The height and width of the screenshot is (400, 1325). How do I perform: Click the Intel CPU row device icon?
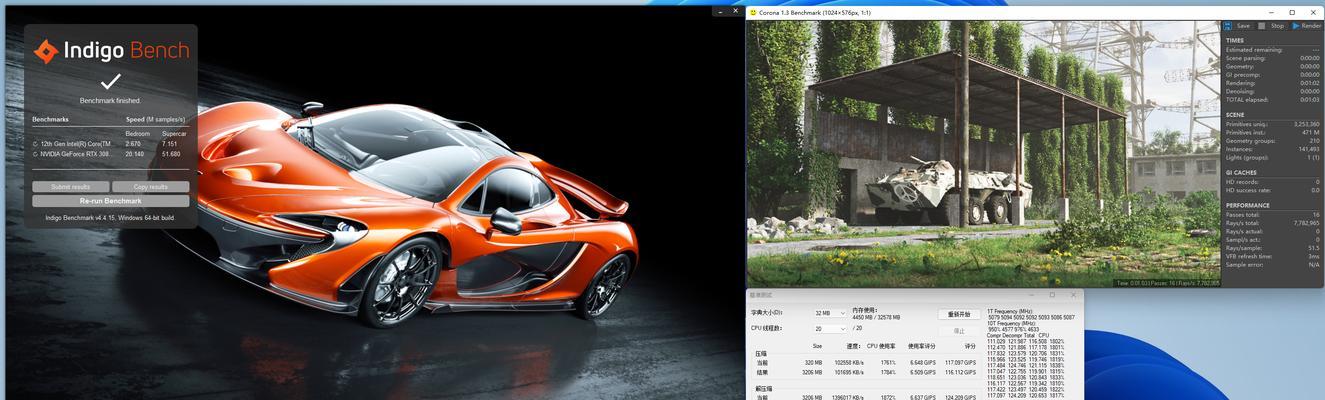tap(36, 144)
